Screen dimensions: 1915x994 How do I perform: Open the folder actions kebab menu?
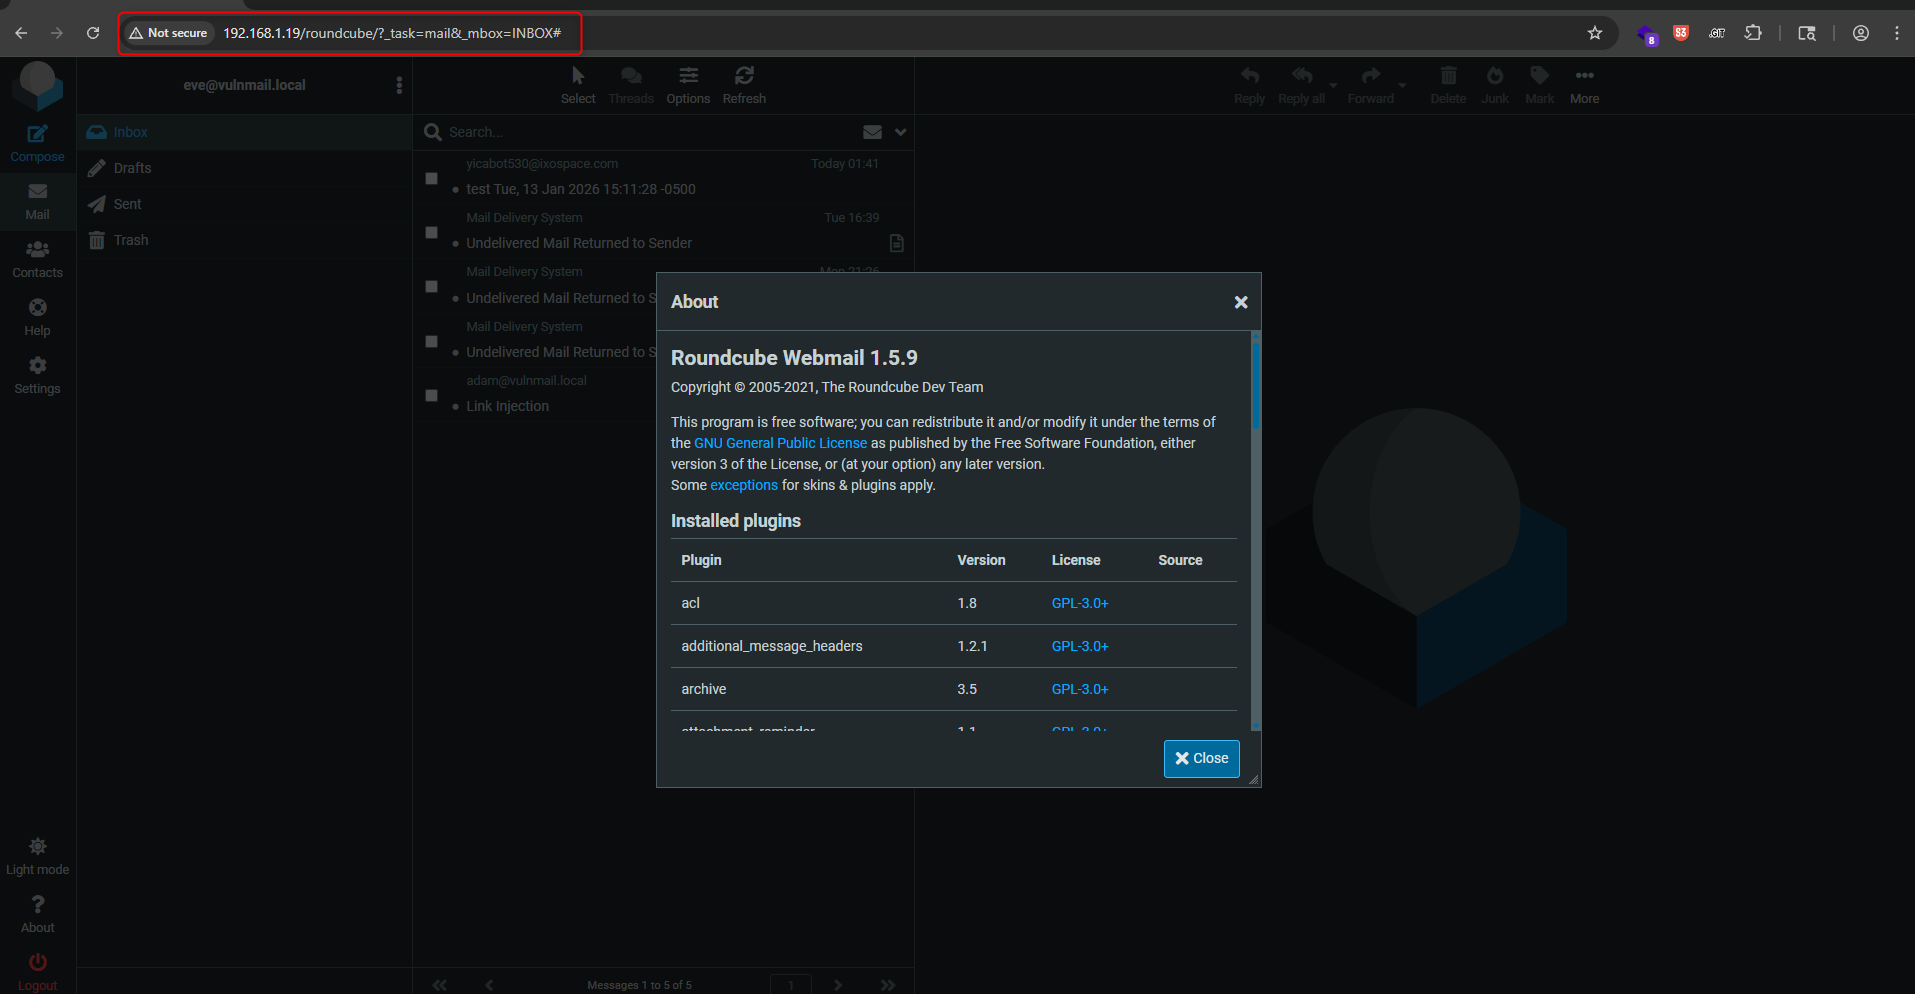[399, 85]
